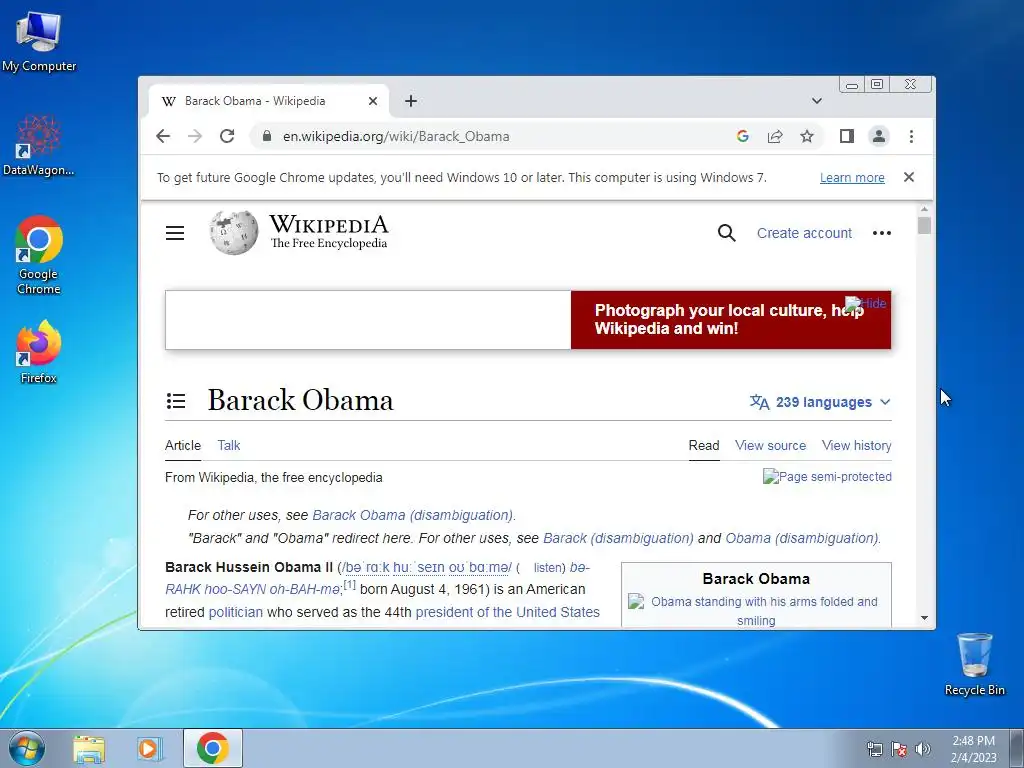Viewport: 1024px width, 768px height.
Task: Click the Wikipedia globe logo
Action: coord(233,232)
